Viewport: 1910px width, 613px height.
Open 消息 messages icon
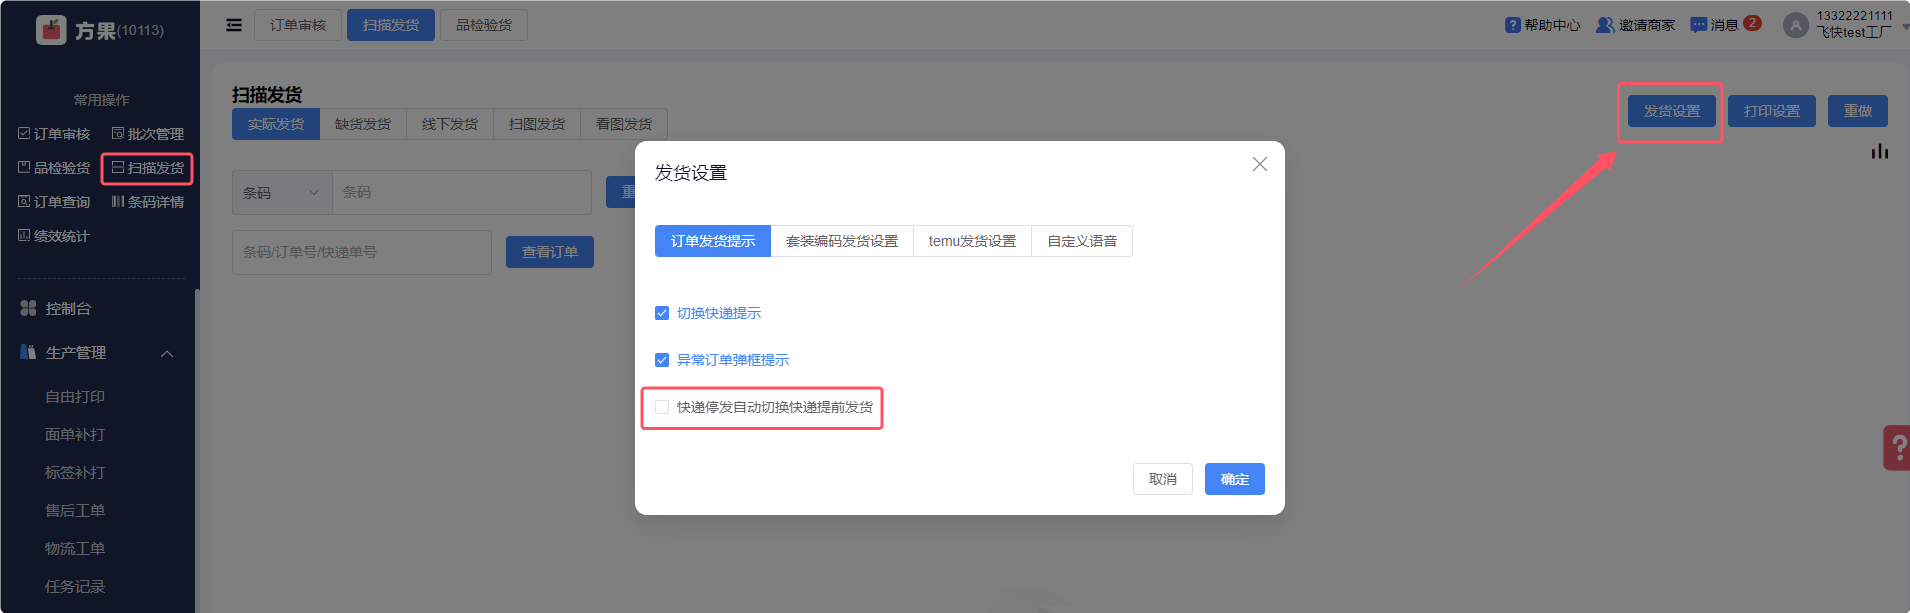coord(1699,25)
